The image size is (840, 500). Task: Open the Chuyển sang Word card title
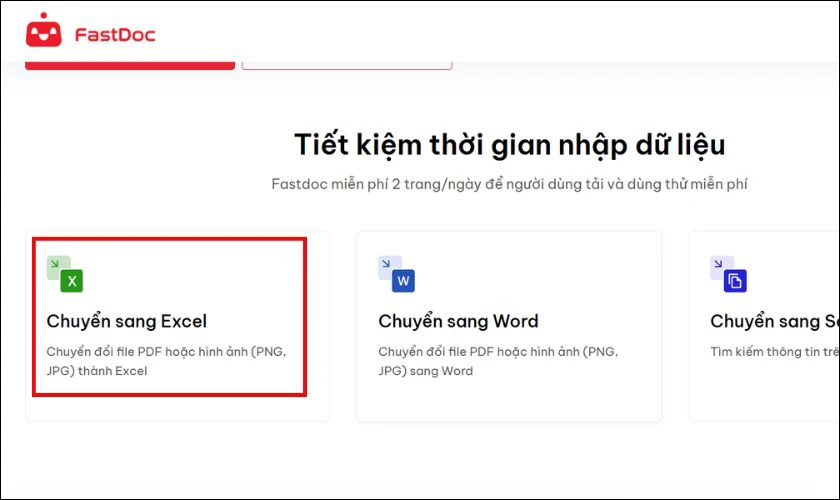click(x=458, y=321)
